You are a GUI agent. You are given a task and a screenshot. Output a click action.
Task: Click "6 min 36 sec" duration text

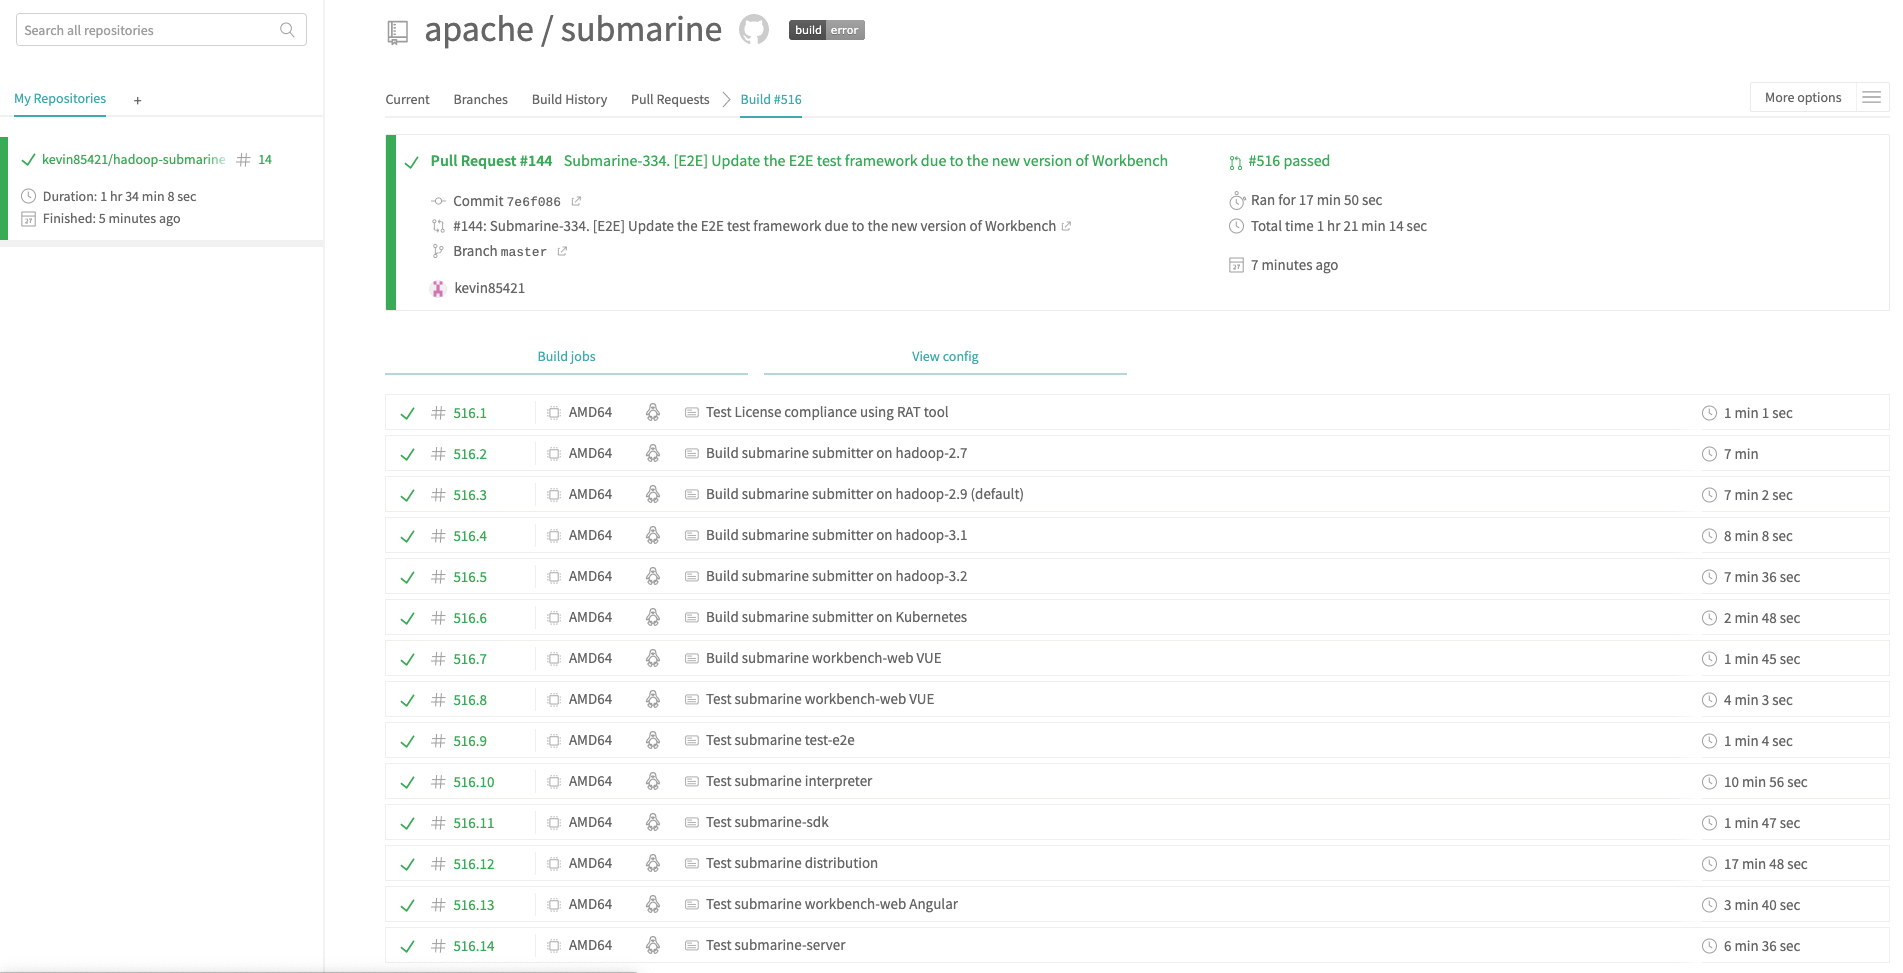tap(1762, 946)
